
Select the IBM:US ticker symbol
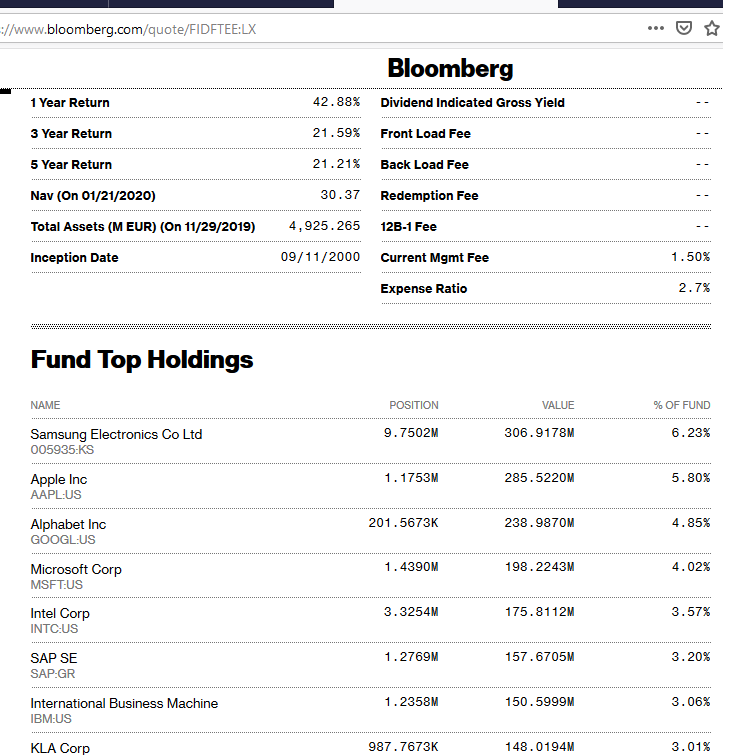52,719
